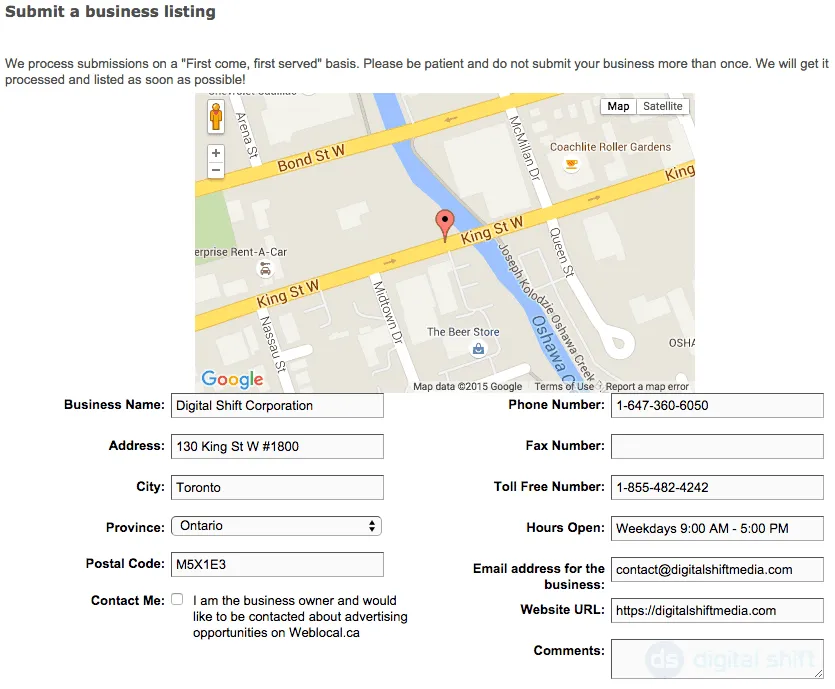
Task: Zoom out on the map
Action: pyautogui.click(x=216, y=171)
